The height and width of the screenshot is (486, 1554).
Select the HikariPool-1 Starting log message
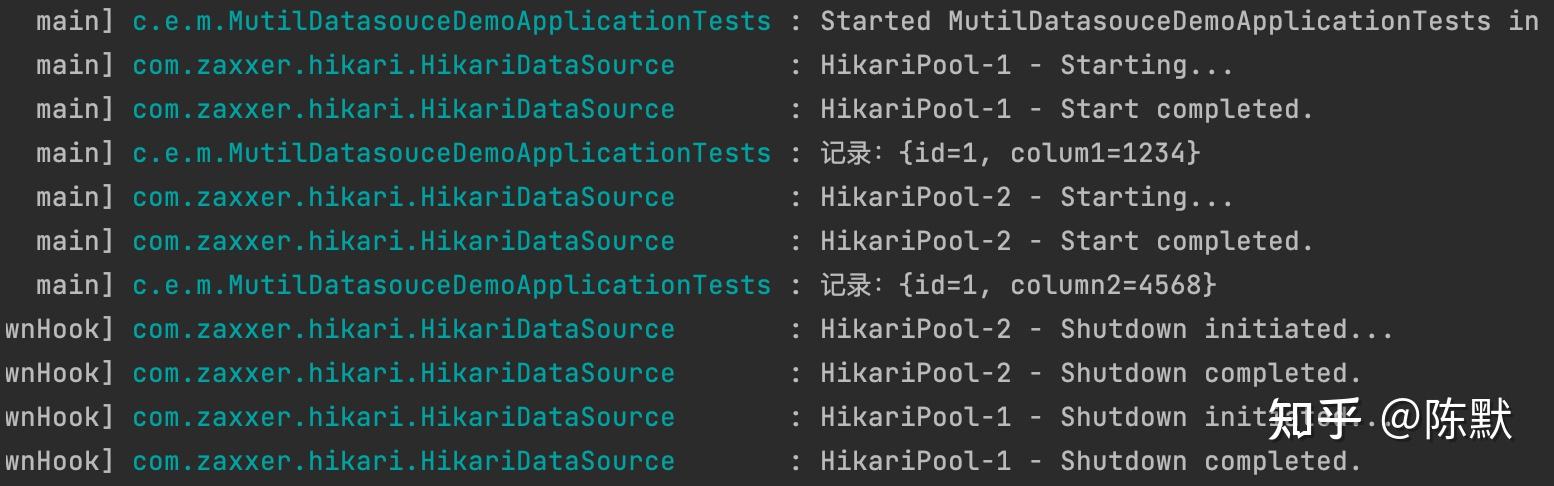(x=1027, y=65)
